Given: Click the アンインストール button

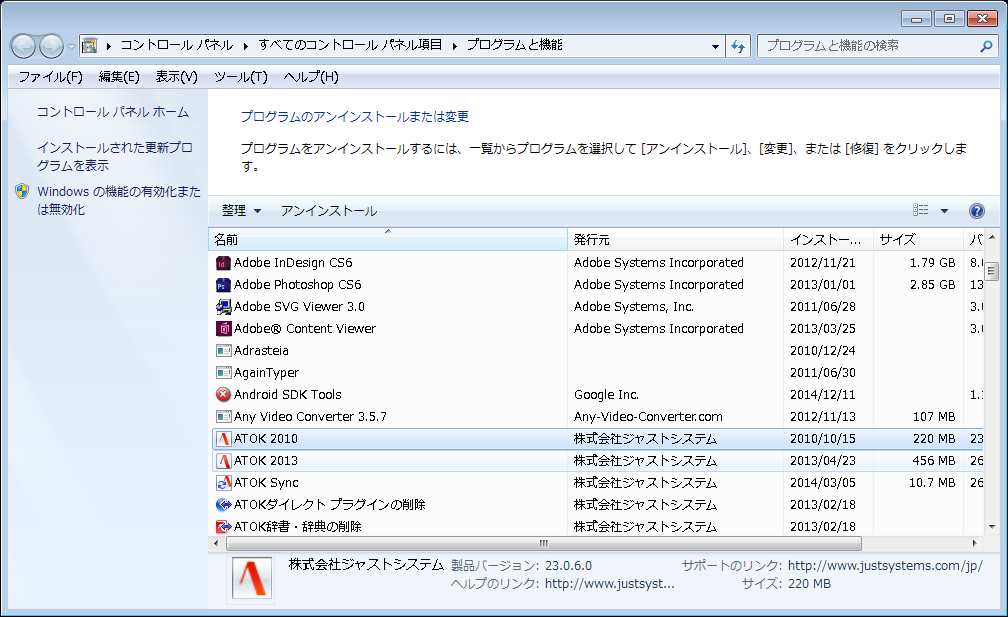Looking at the screenshot, I should coord(329,211).
